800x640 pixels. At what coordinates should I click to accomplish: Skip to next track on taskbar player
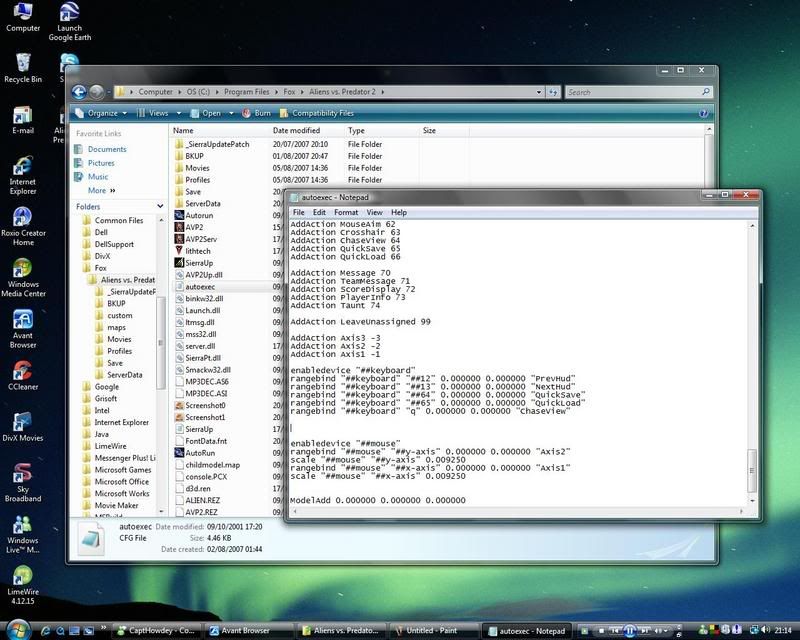pyautogui.click(x=645, y=631)
